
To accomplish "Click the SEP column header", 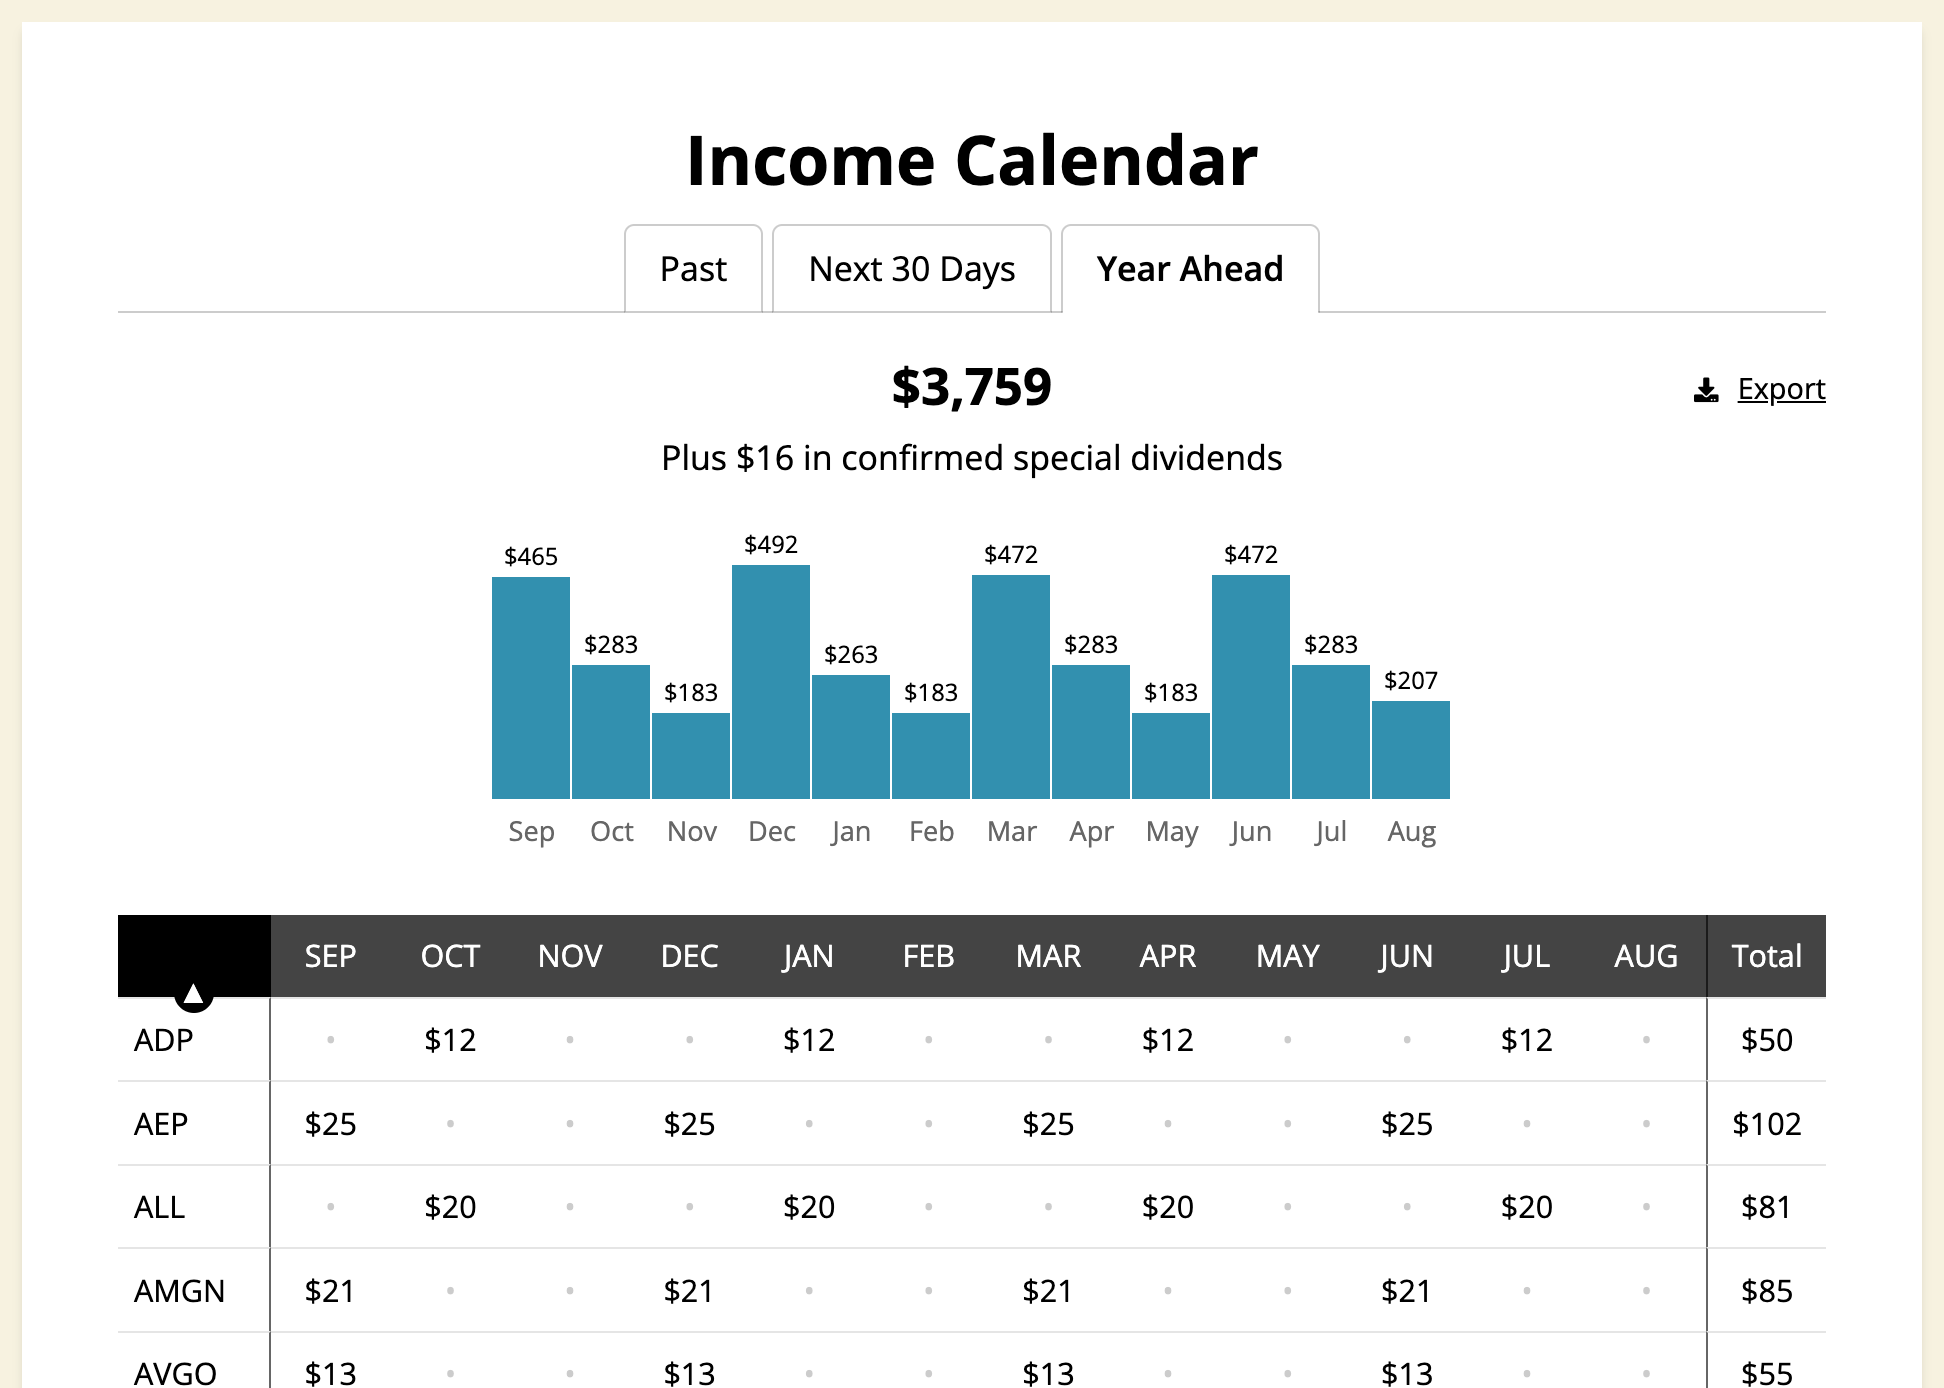I will (x=330, y=956).
